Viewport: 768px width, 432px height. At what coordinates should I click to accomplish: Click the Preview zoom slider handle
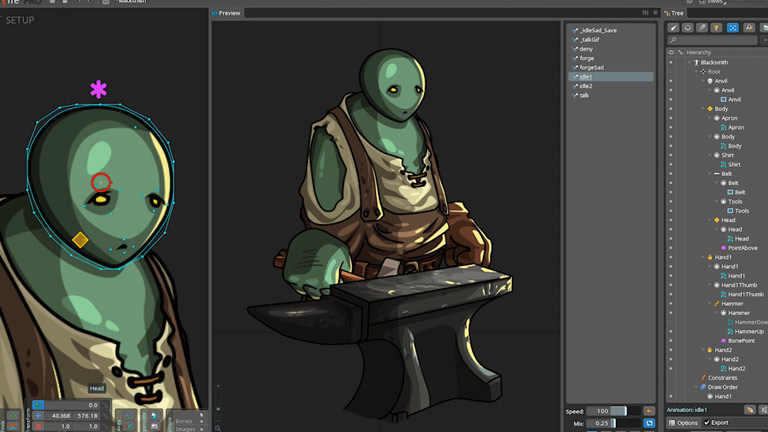click(218, 409)
